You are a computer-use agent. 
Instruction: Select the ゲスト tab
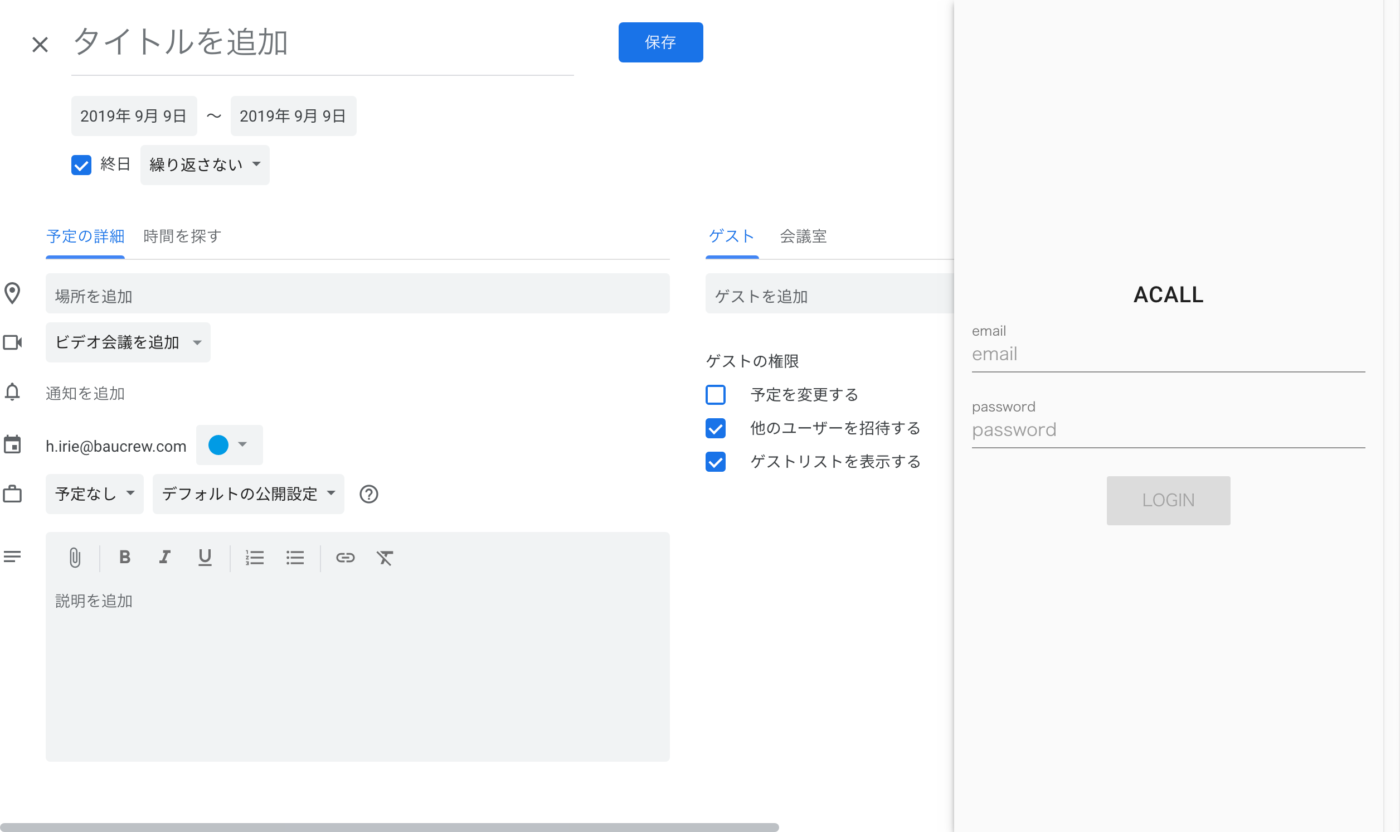732,237
